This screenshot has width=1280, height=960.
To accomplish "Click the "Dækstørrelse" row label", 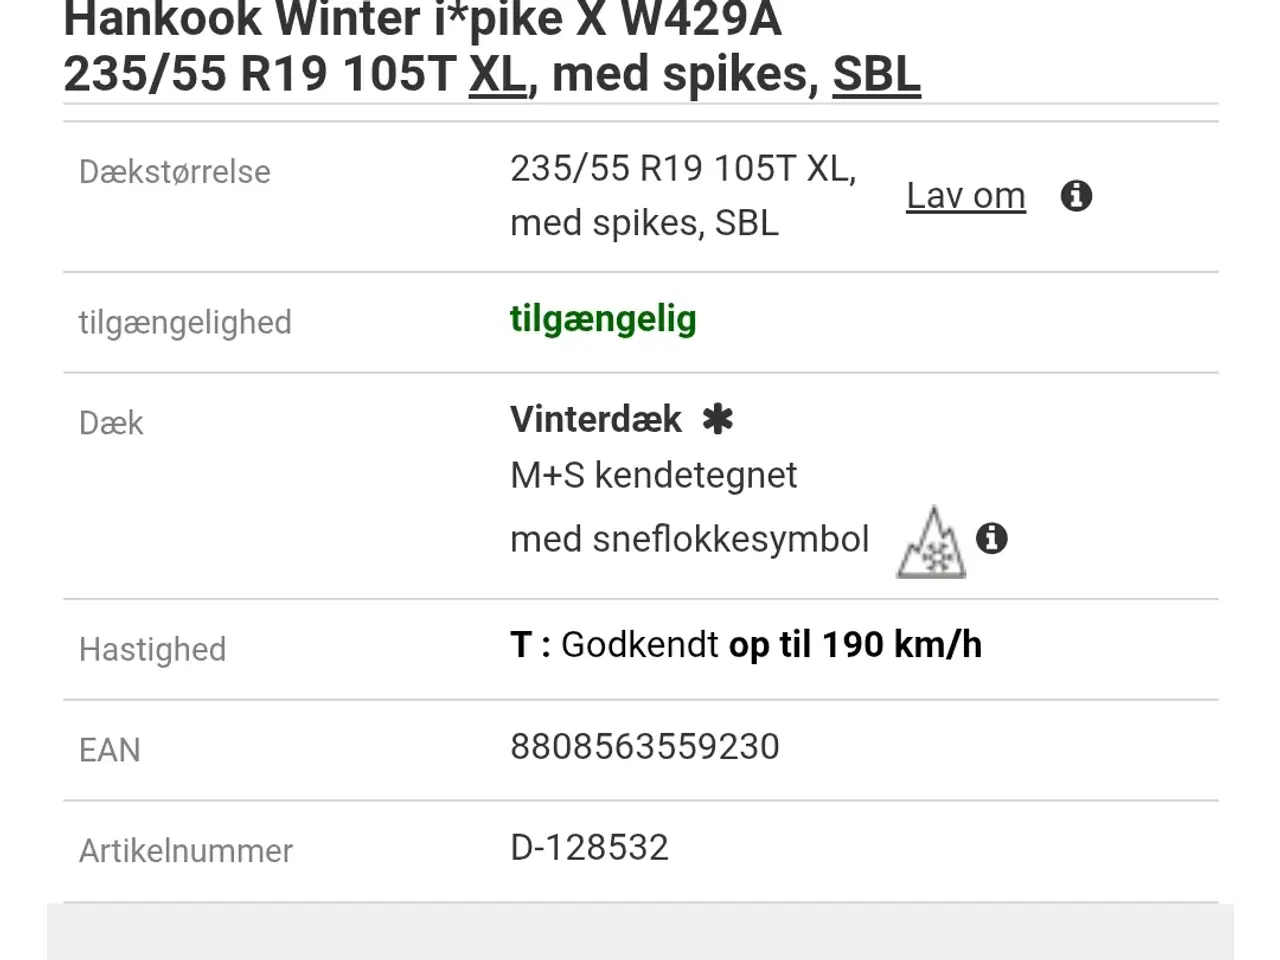I will point(174,172).
